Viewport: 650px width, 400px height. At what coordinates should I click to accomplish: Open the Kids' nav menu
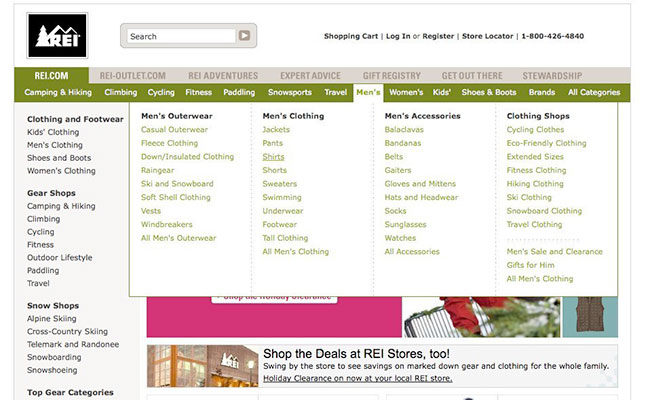point(442,92)
